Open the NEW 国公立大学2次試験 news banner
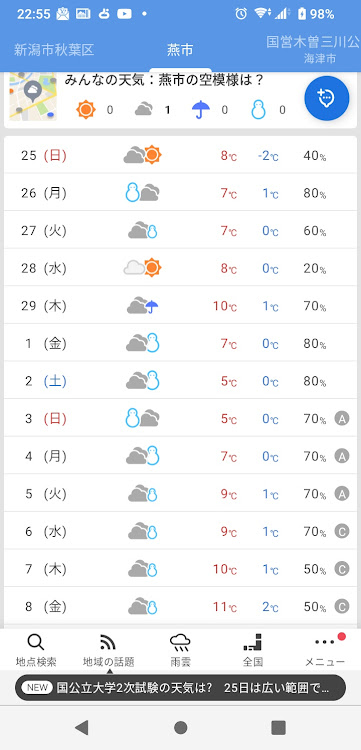Screen dimensions: 361x750 click(180, 688)
